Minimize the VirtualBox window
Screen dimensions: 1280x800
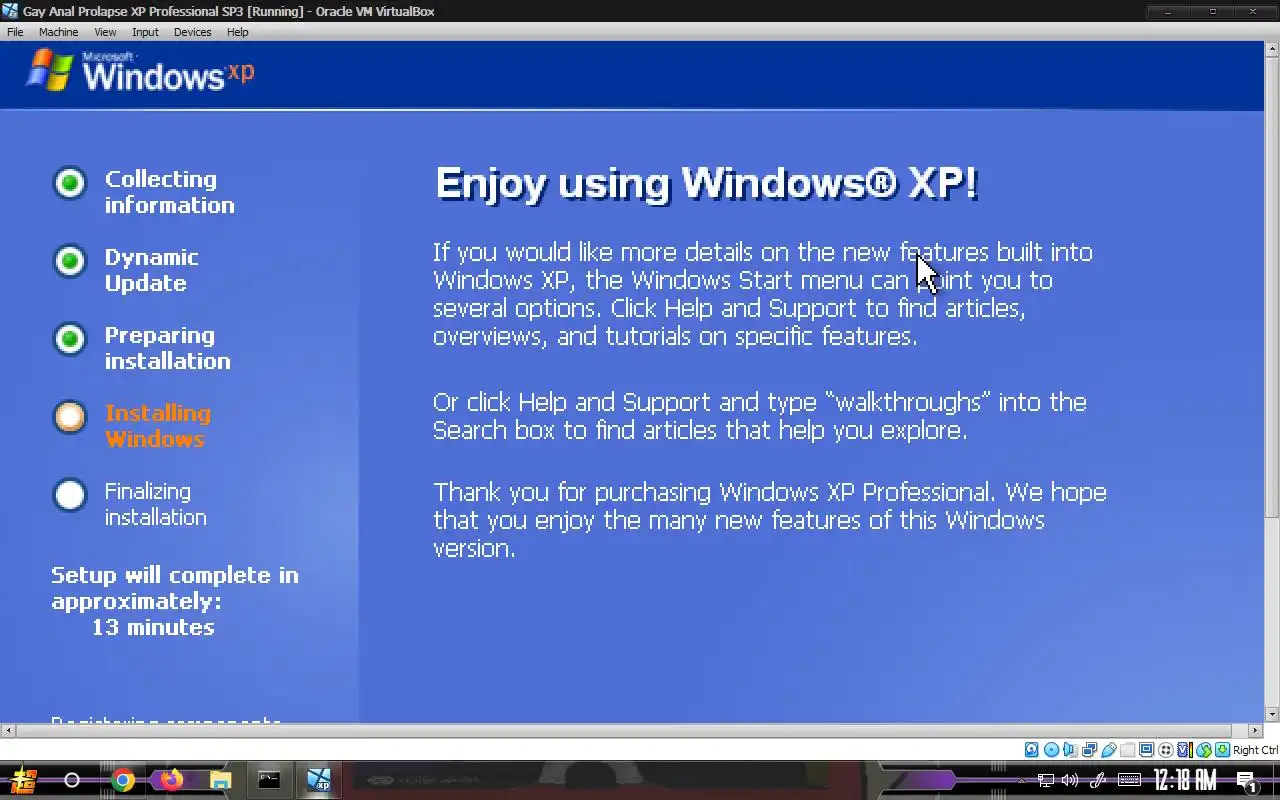[1168, 11]
